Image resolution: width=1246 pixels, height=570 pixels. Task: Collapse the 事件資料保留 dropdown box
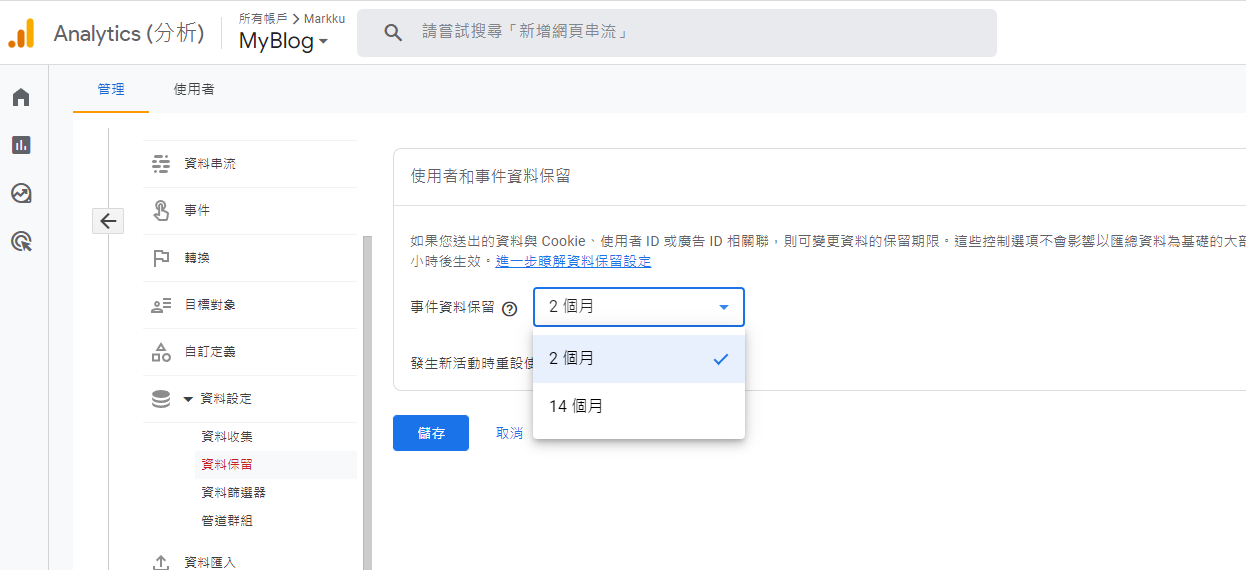point(638,307)
